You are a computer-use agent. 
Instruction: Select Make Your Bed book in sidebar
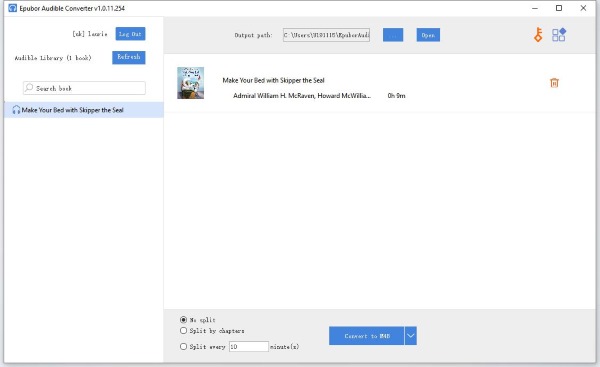[x=84, y=110]
